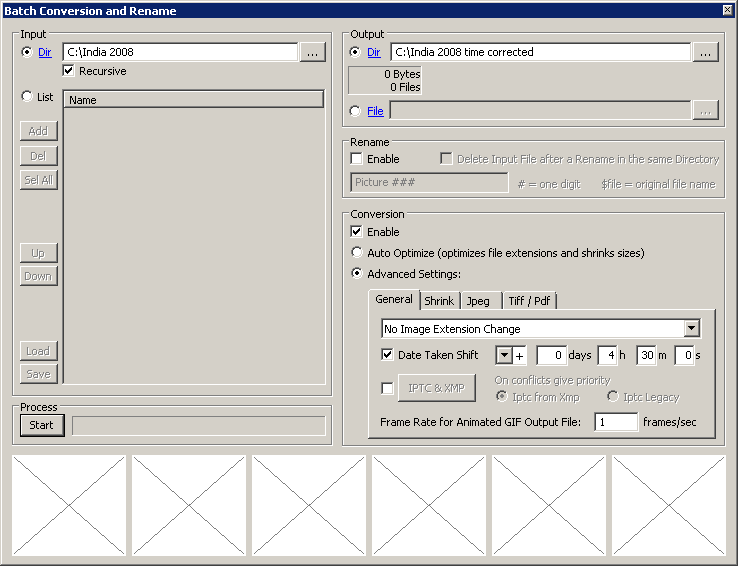Click the hours shift input field
The image size is (738, 566).
[x=608, y=355]
